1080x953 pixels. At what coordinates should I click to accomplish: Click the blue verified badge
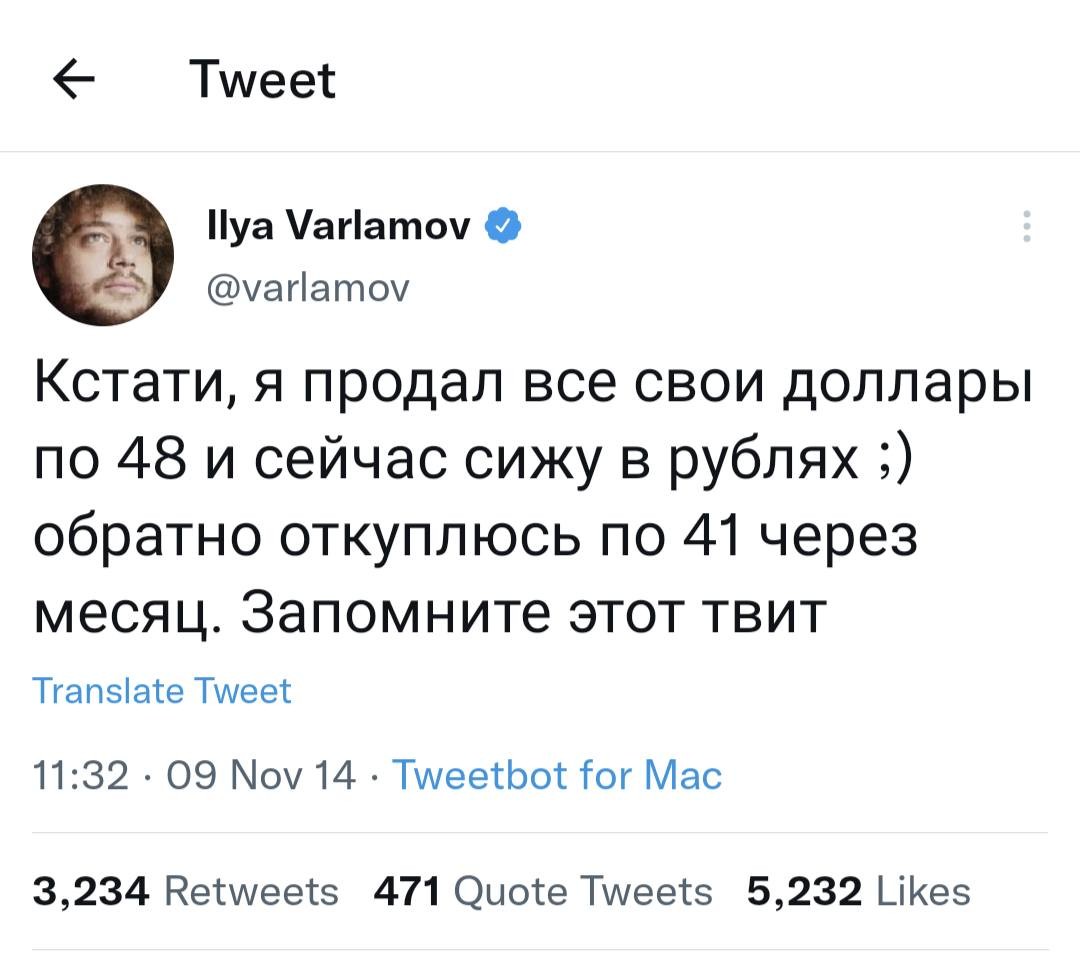click(x=503, y=227)
